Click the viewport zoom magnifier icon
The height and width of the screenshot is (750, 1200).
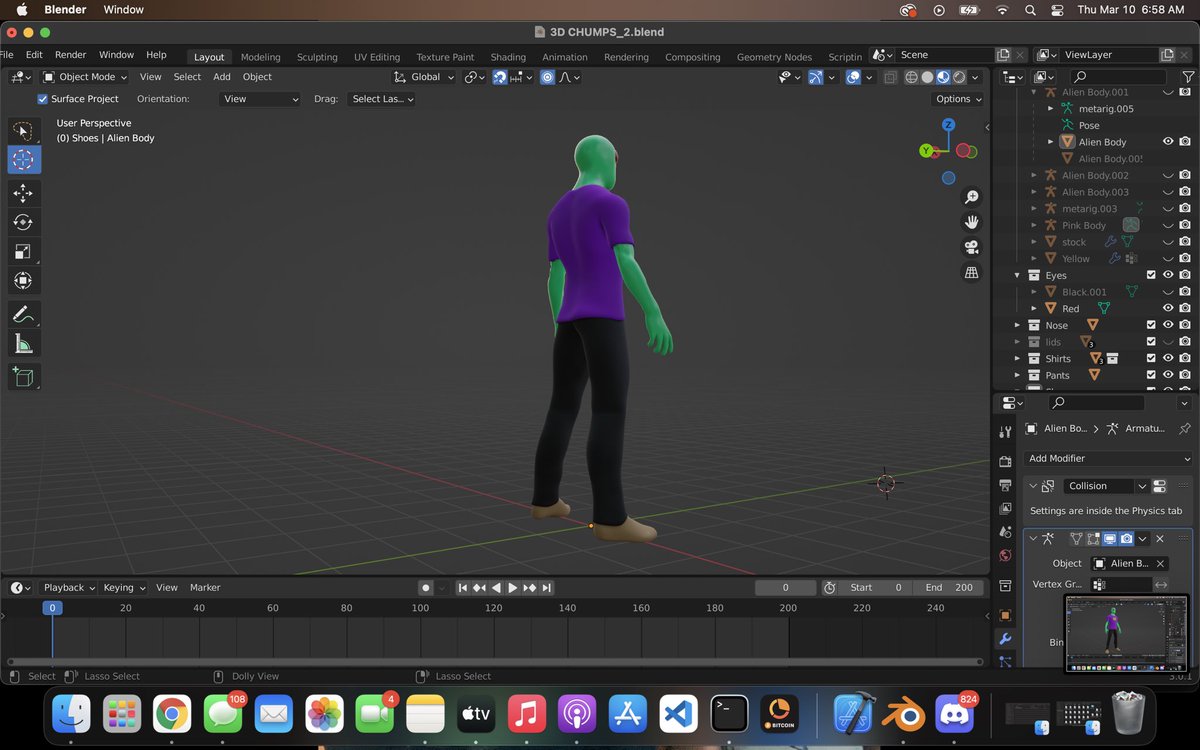tap(971, 197)
